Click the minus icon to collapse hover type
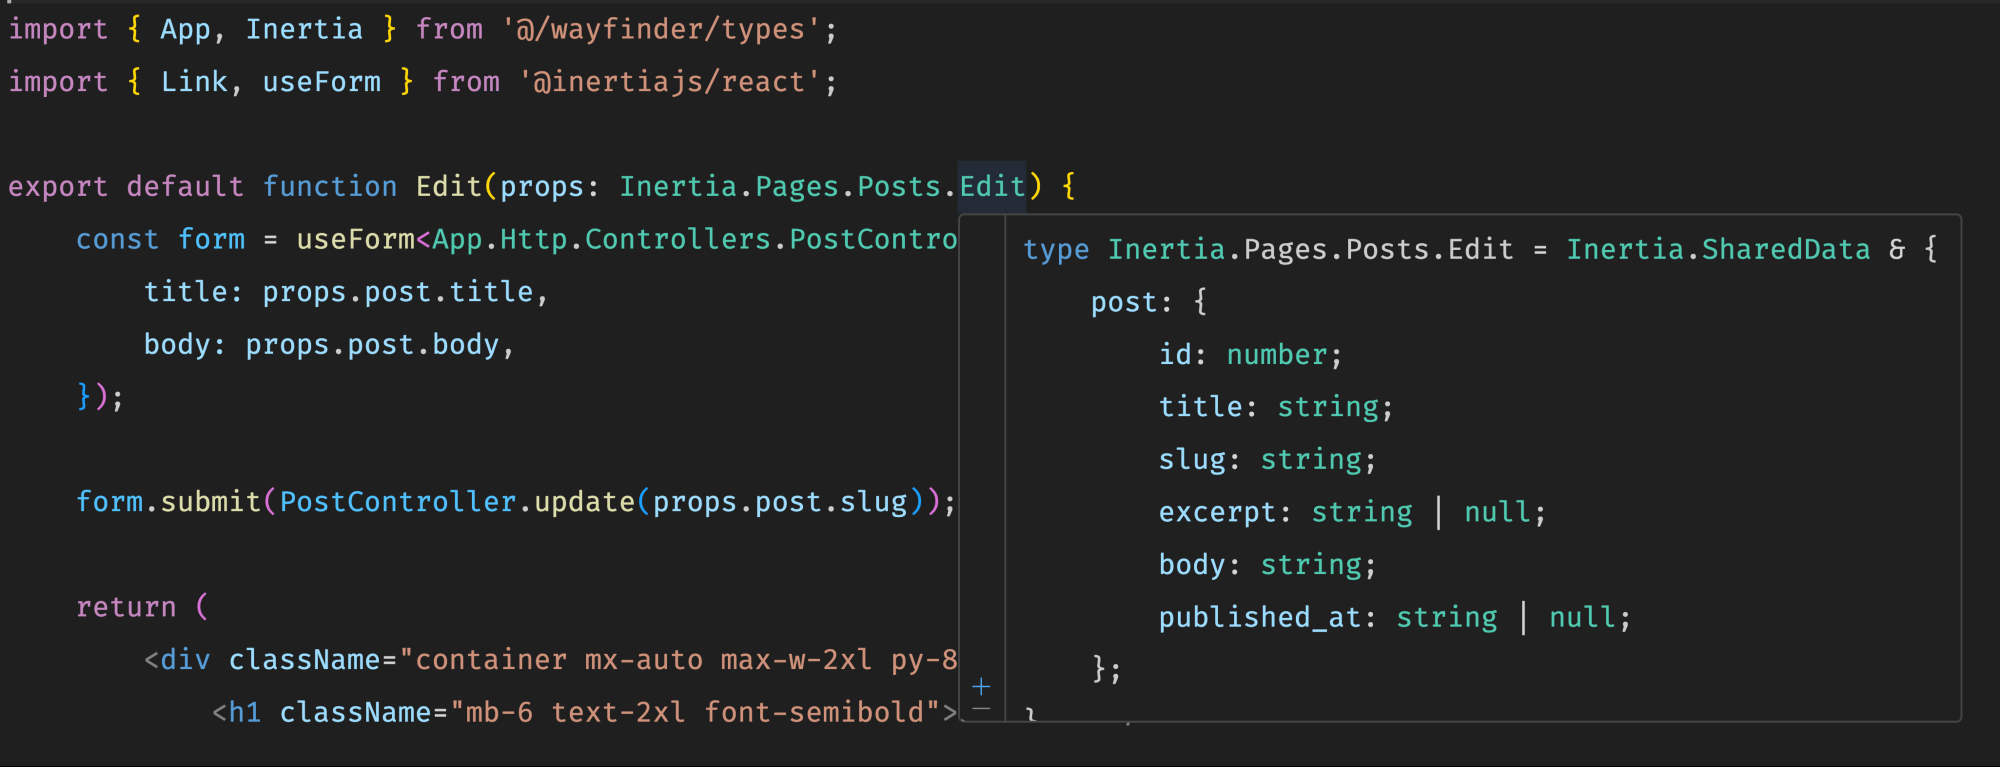 pos(981,709)
